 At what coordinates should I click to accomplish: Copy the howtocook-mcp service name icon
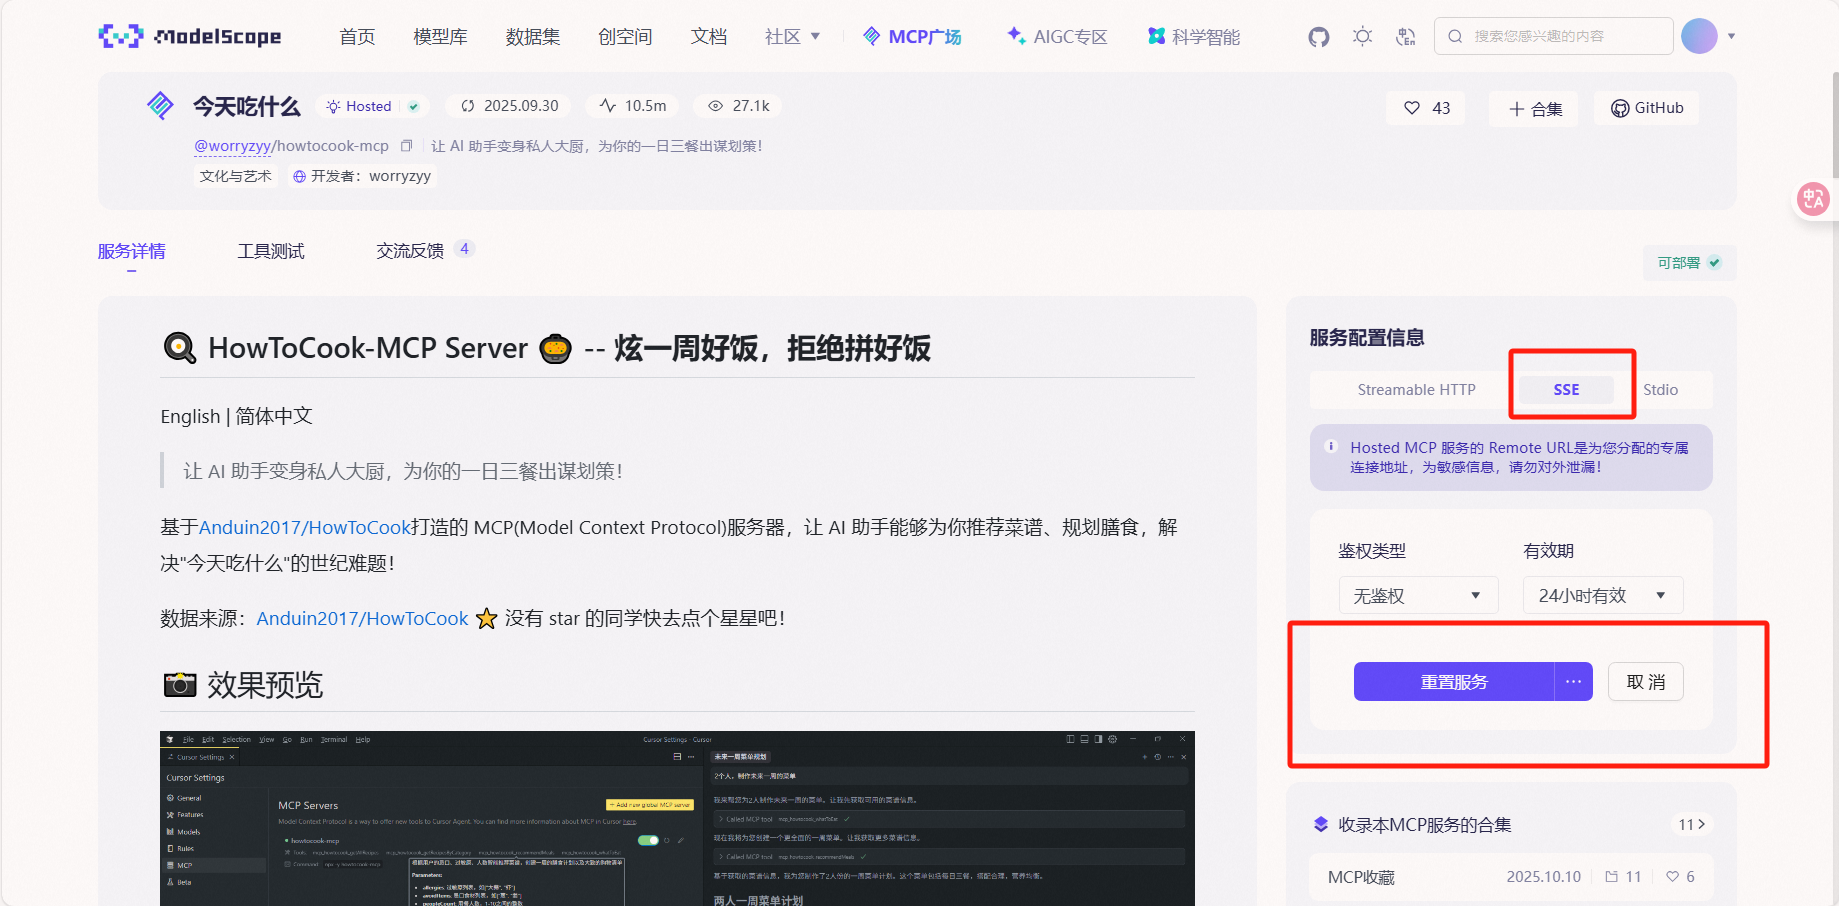click(x=406, y=146)
